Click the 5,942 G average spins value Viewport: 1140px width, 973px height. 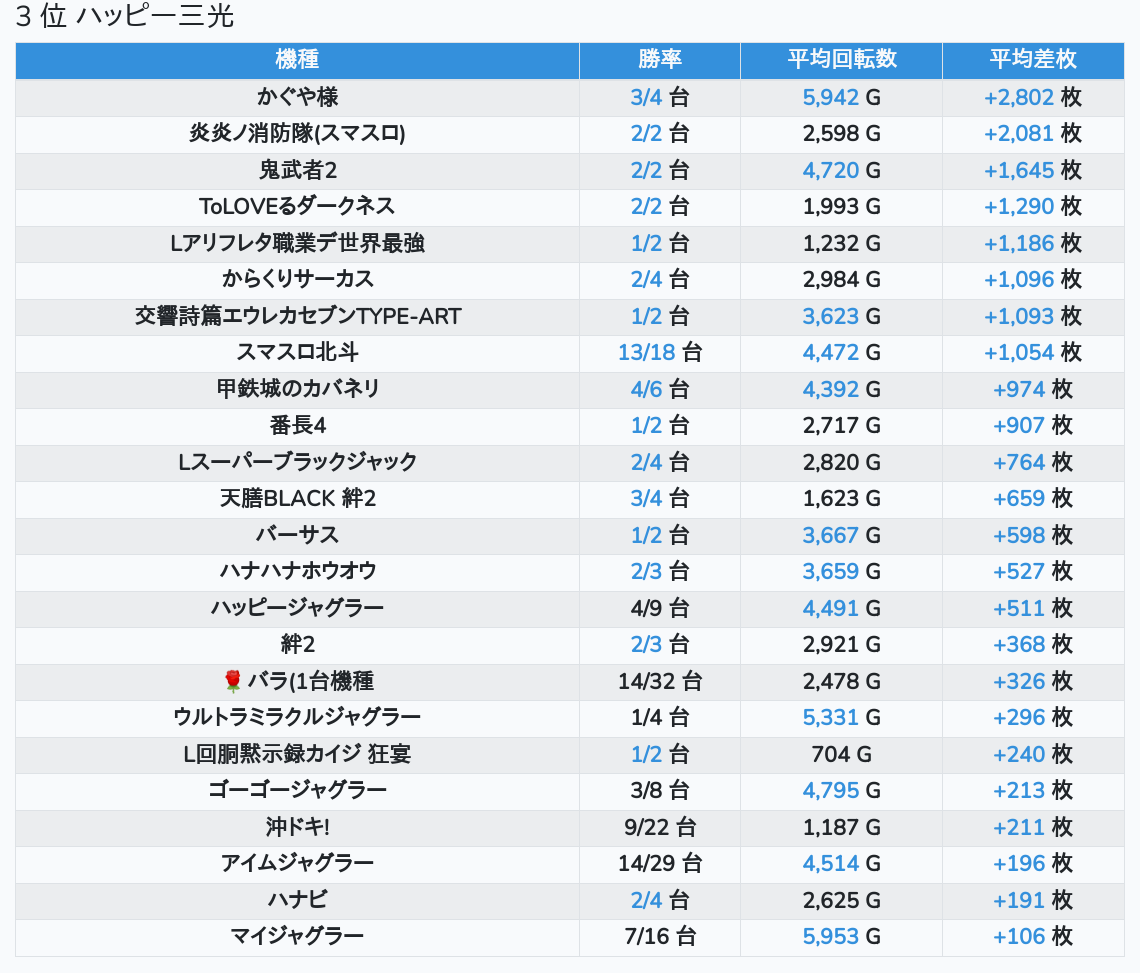click(841, 97)
